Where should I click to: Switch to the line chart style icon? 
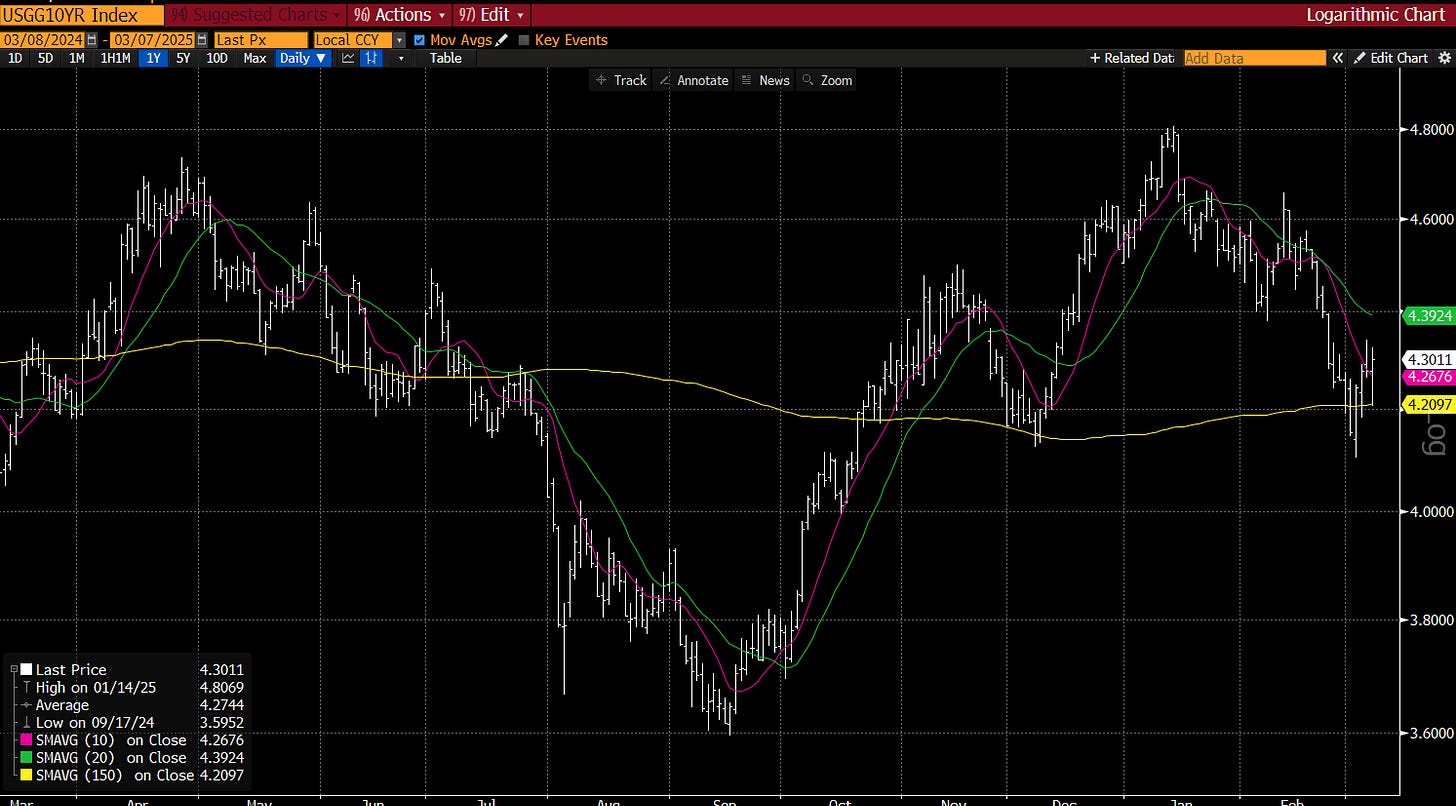point(348,58)
